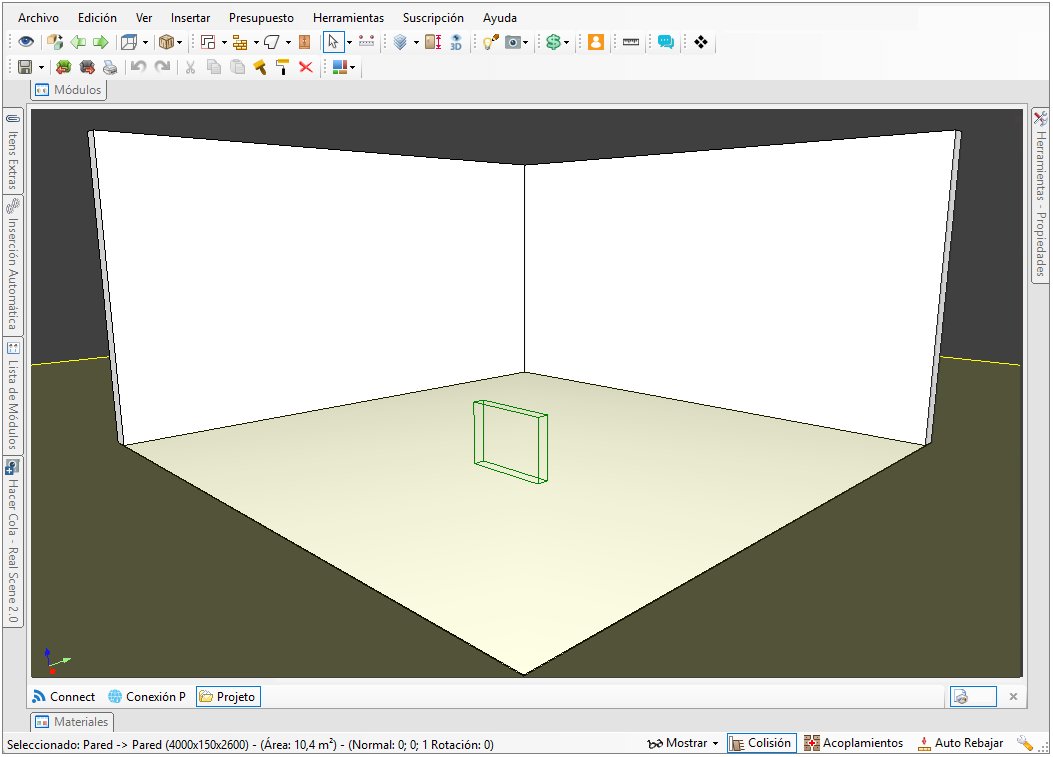Image resolution: width=1053 pixels, height=757 pixels.
Task: Click the dark sofa replace icon
Action: (x=87, y=67)
